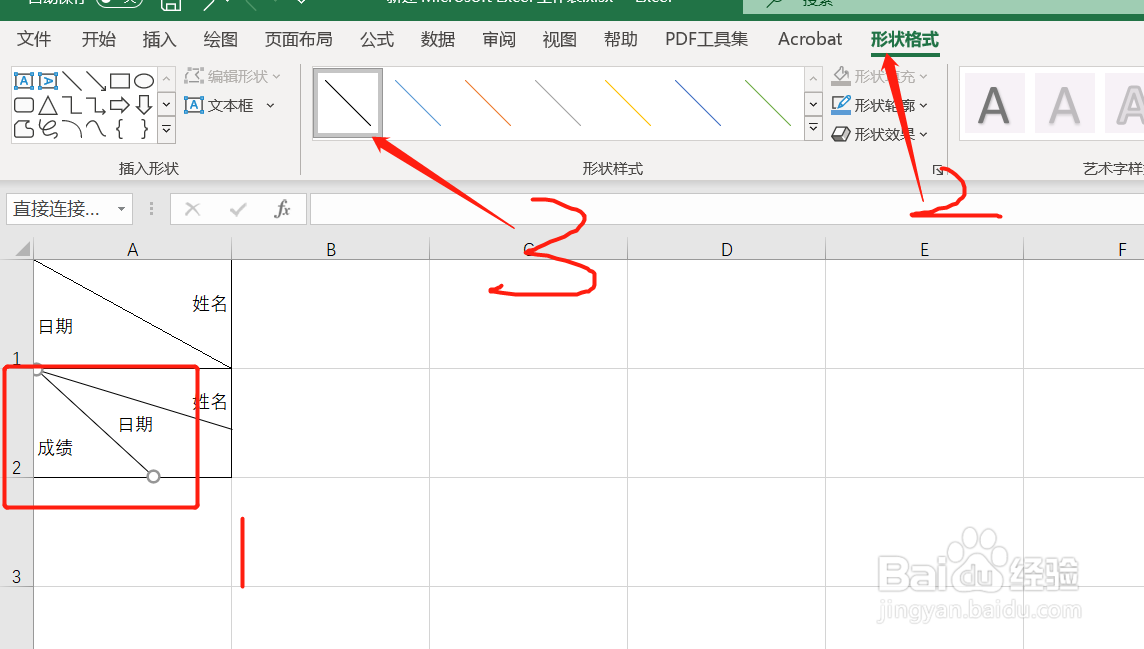The width and height of the screenshot is (1144, 649).
Task: Click the 形状填充 paint bucket icon
Action: [840, 76]
